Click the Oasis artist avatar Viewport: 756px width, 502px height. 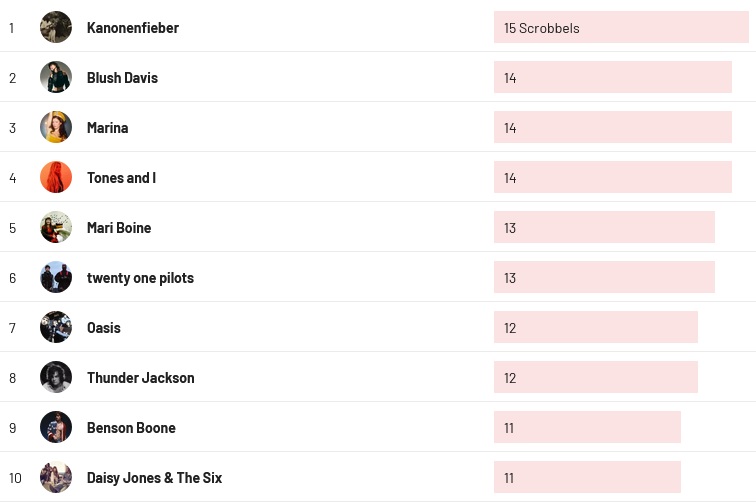coord(56,327)
